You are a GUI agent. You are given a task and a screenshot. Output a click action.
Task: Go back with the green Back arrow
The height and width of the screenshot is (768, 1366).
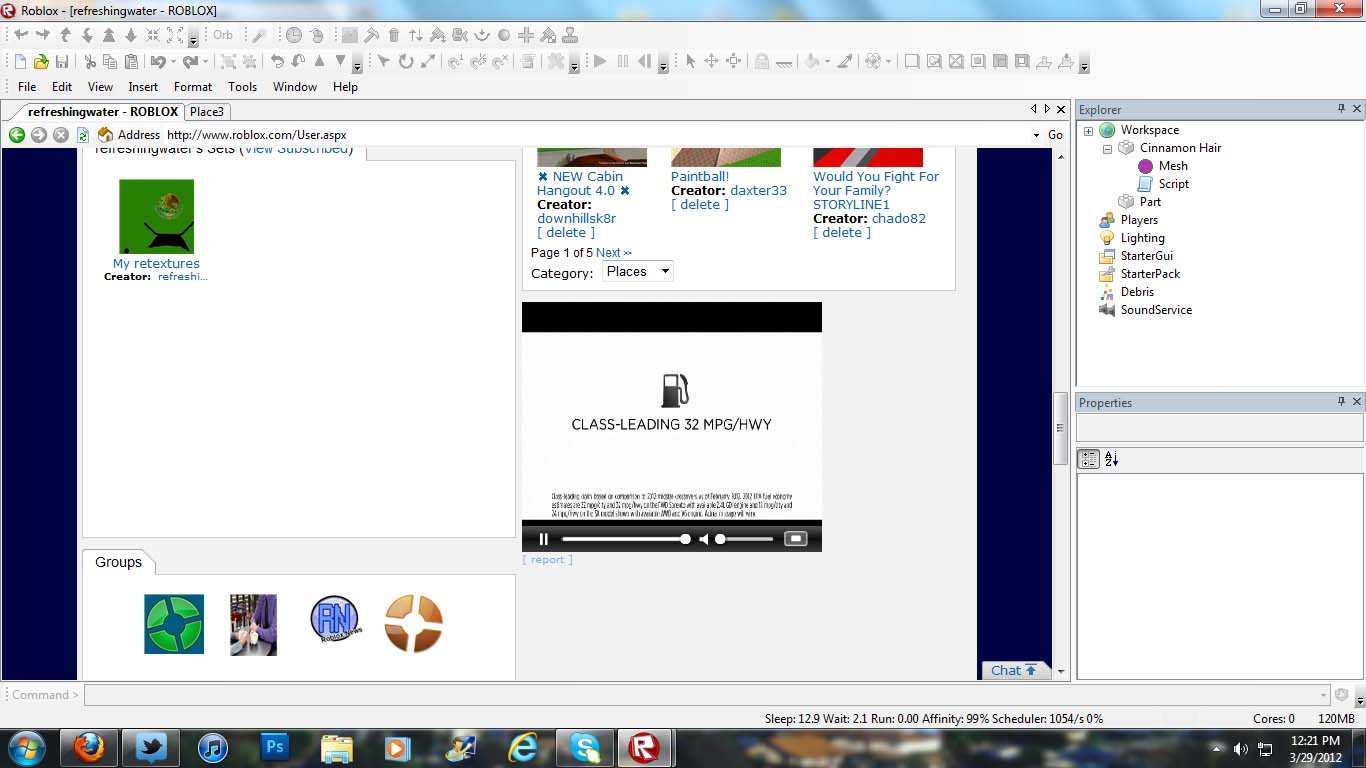(x=17, y=135)
